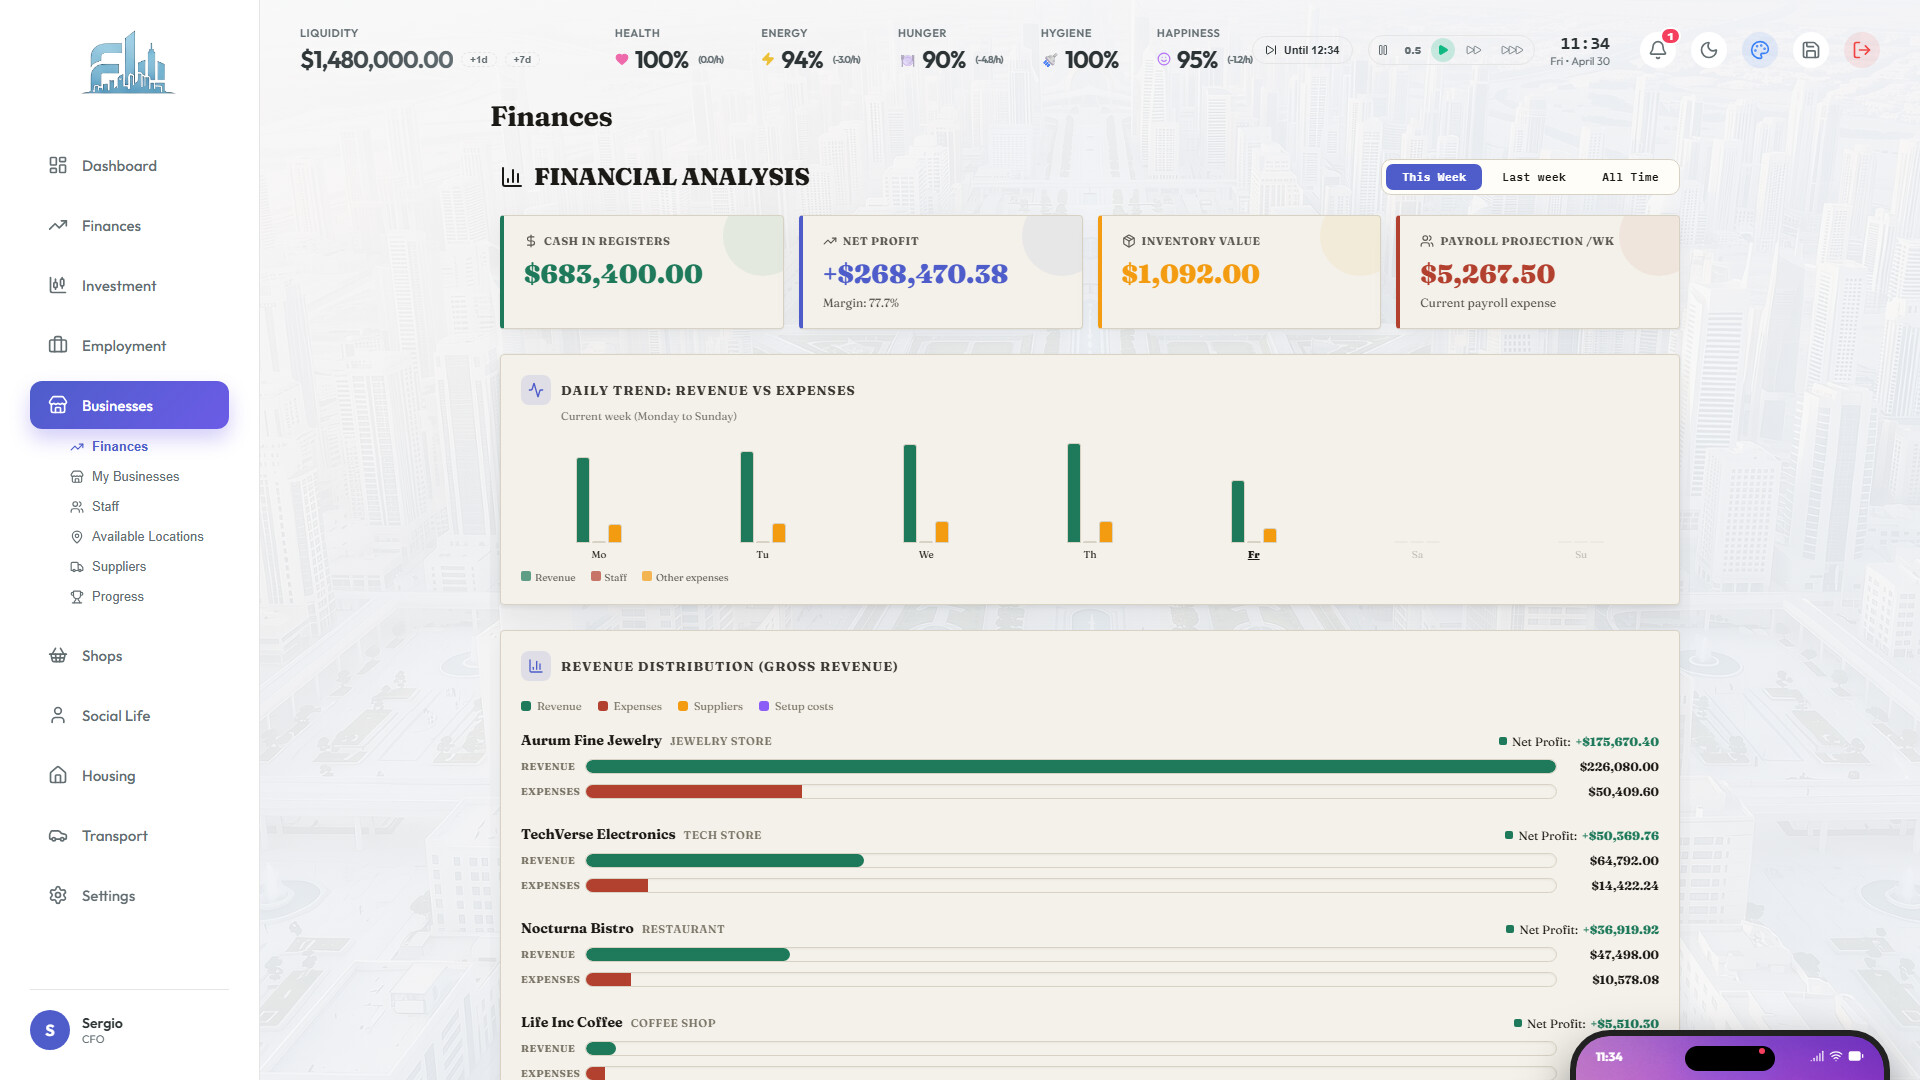1920x1080 pixels.
Task: Advance time by +7d
Action: point(522,60)
